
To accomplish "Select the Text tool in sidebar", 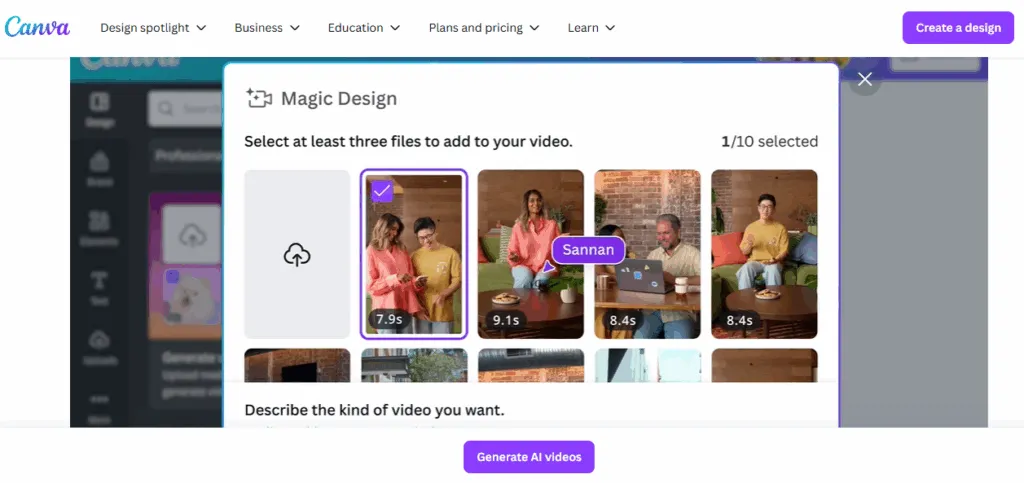I will coord(100,286).
